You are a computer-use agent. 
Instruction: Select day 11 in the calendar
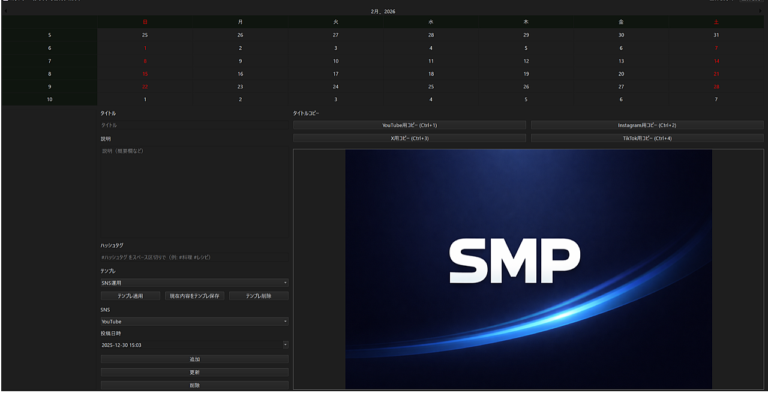tap(431, 61)
